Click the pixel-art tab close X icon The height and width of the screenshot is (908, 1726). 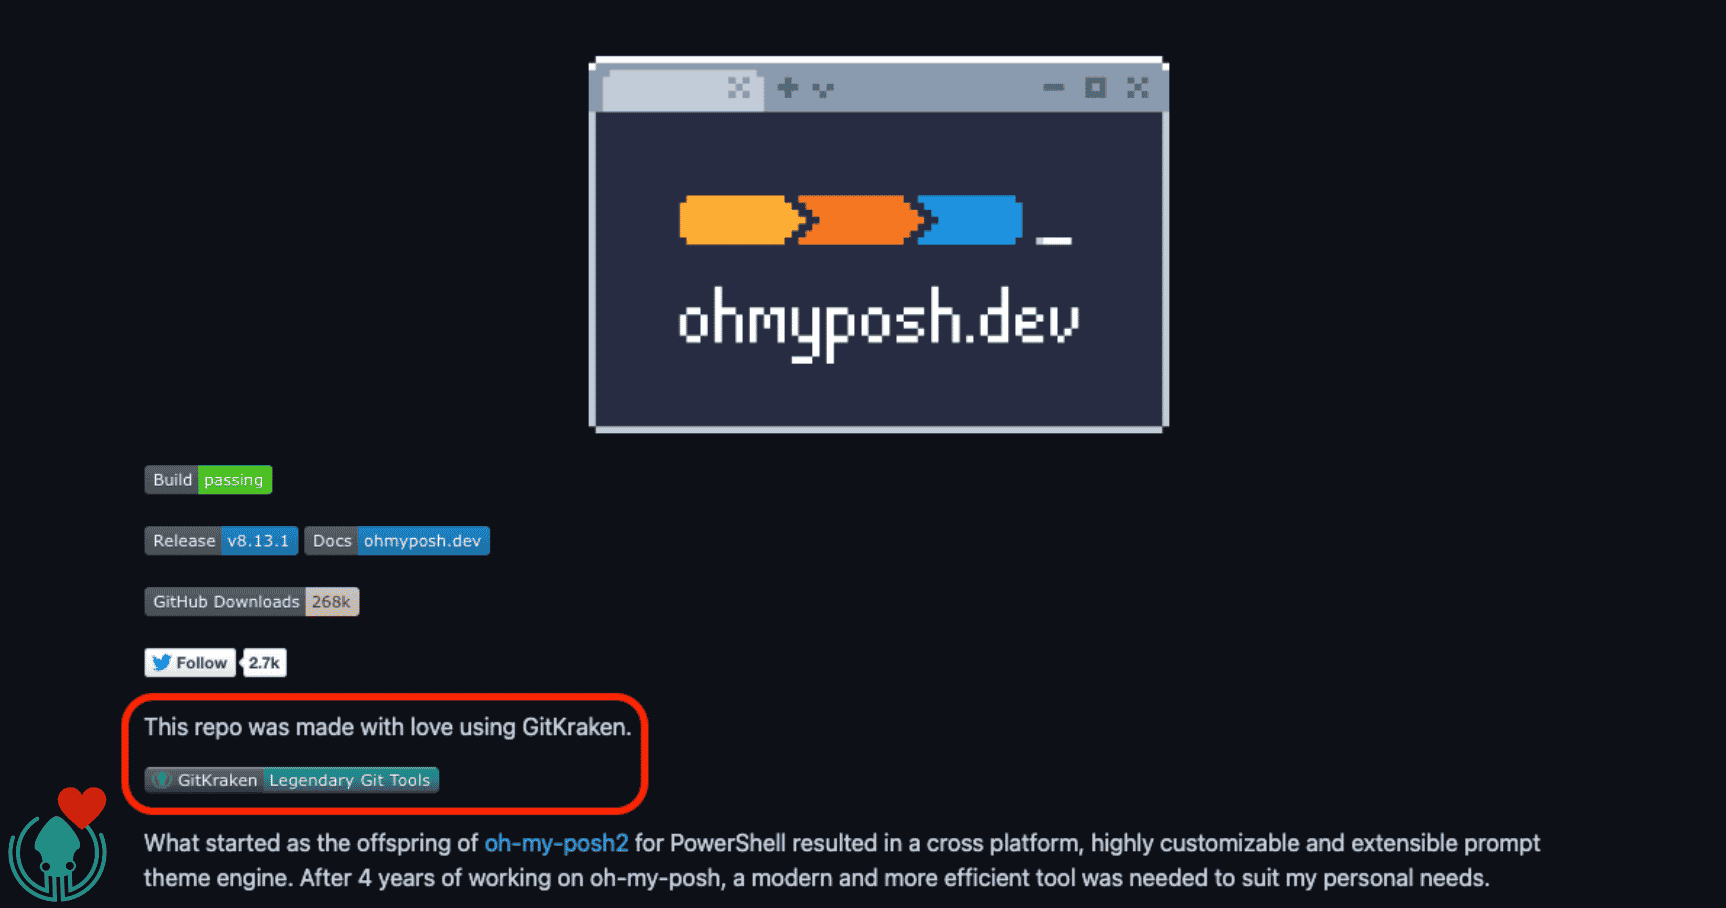[x=739, y=88]
